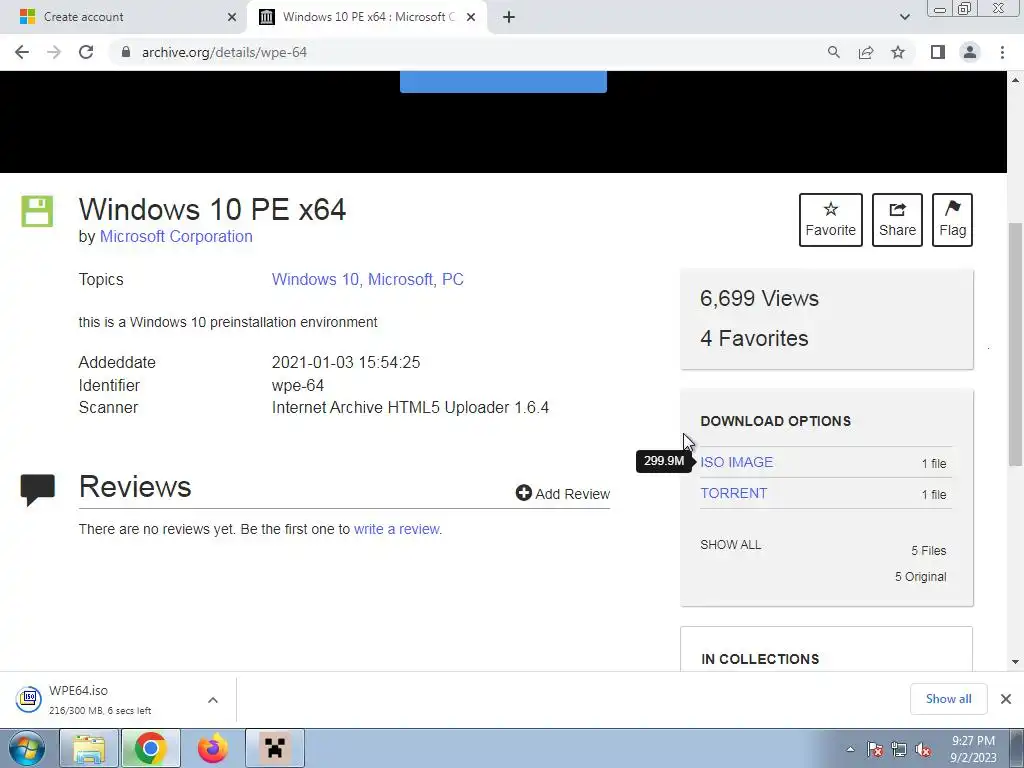This screenshot has width=1024, height=768.
Task: Open a new browser tab
Action: (509, 17)
